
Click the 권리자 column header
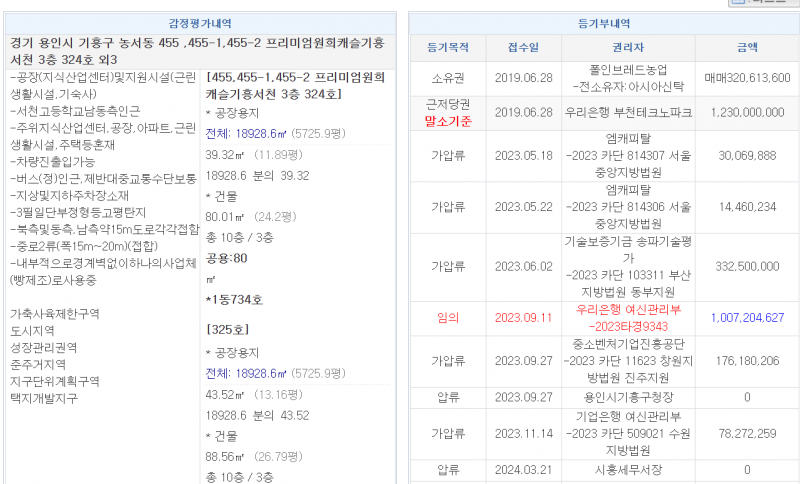627,47
